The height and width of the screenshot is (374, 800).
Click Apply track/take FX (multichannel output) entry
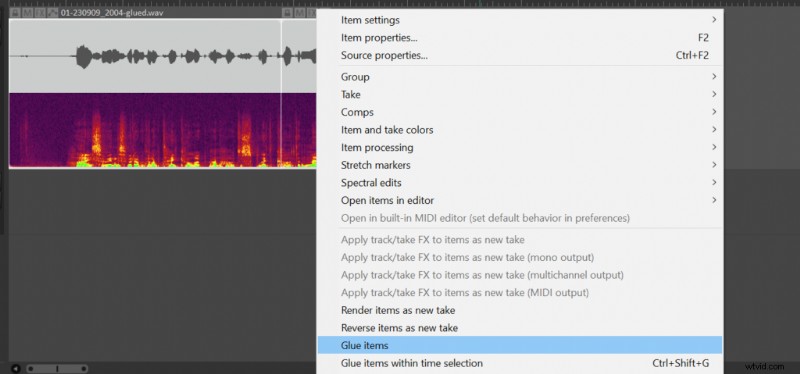(x=519, y=275)
